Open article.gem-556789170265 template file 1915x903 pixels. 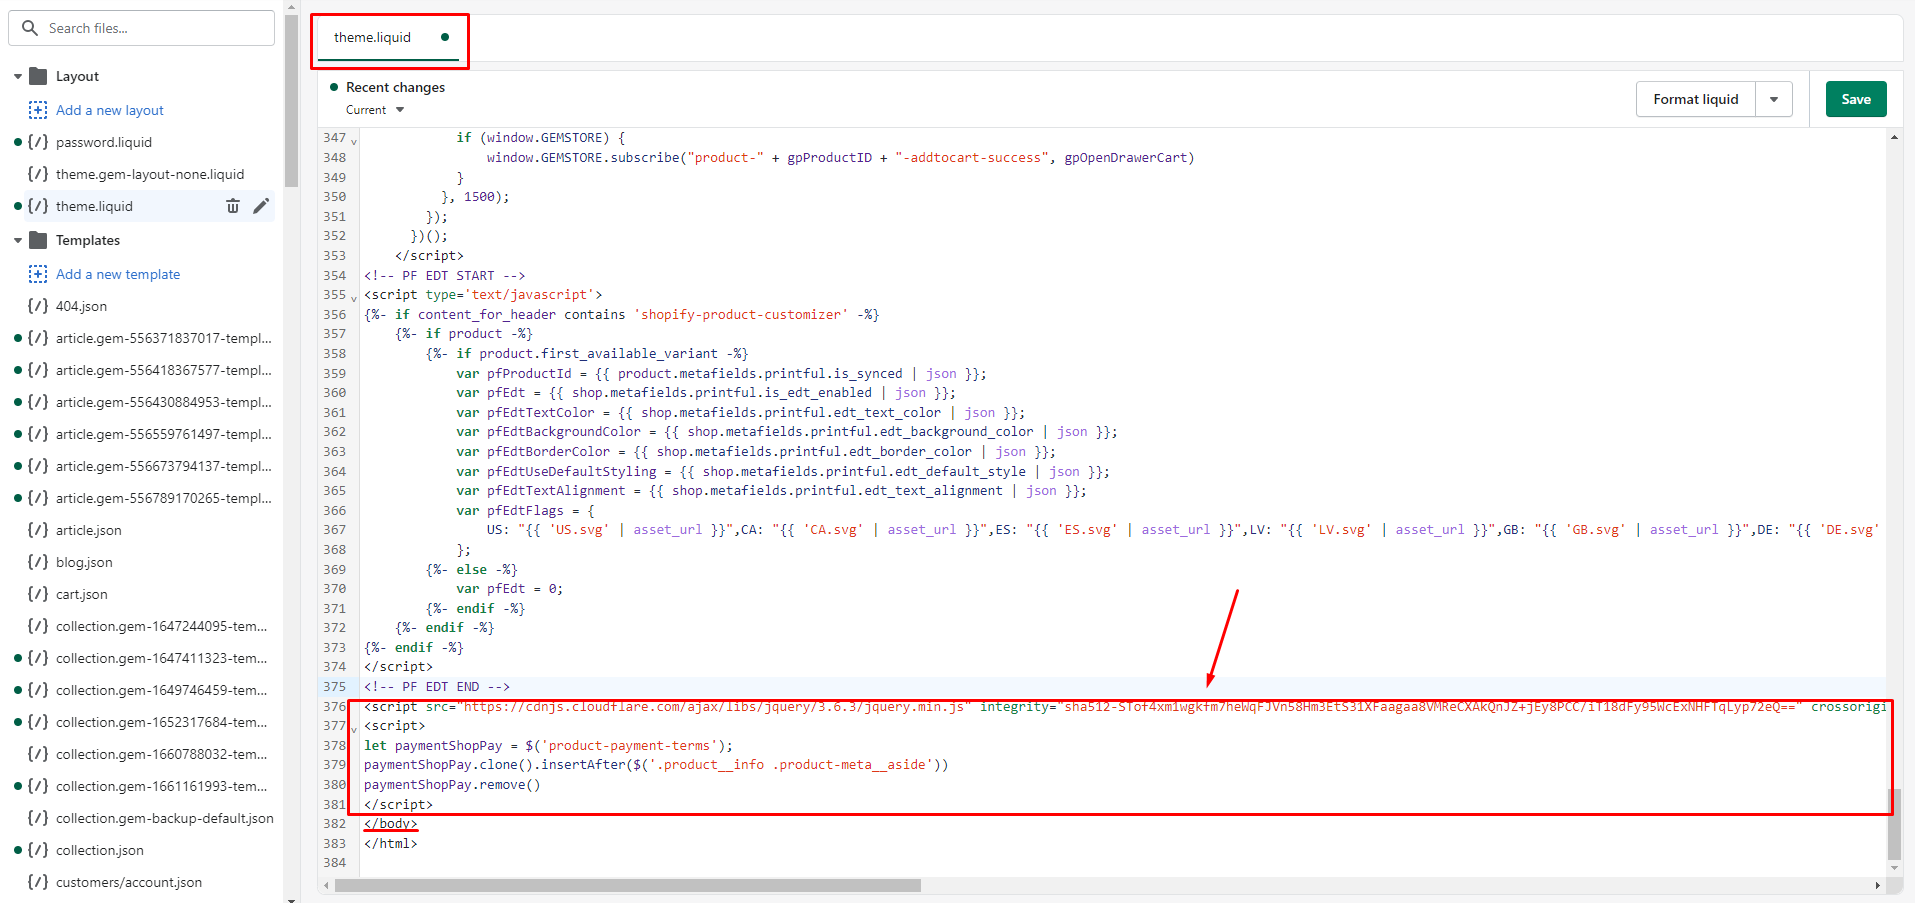click(x=163, y=498)
